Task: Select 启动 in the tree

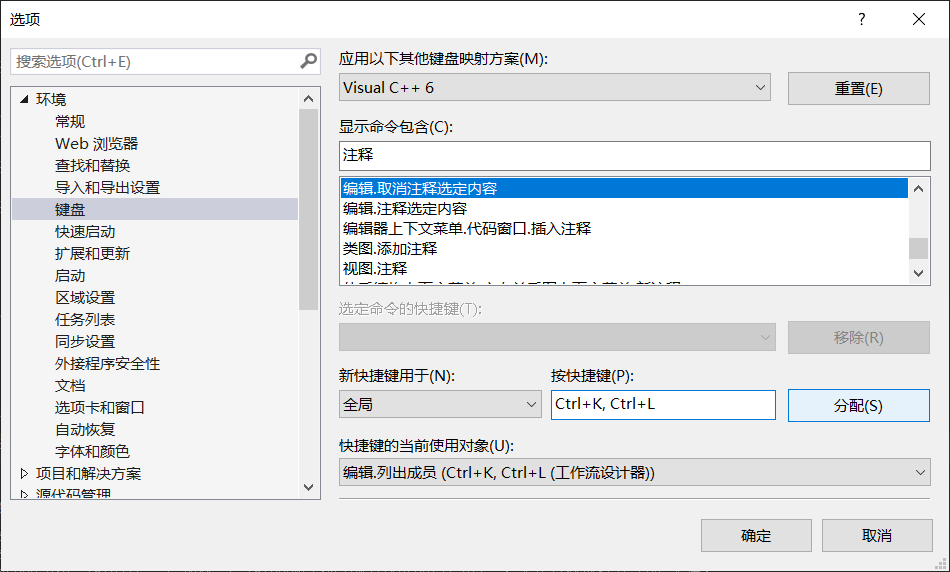Action: [70, 275]
